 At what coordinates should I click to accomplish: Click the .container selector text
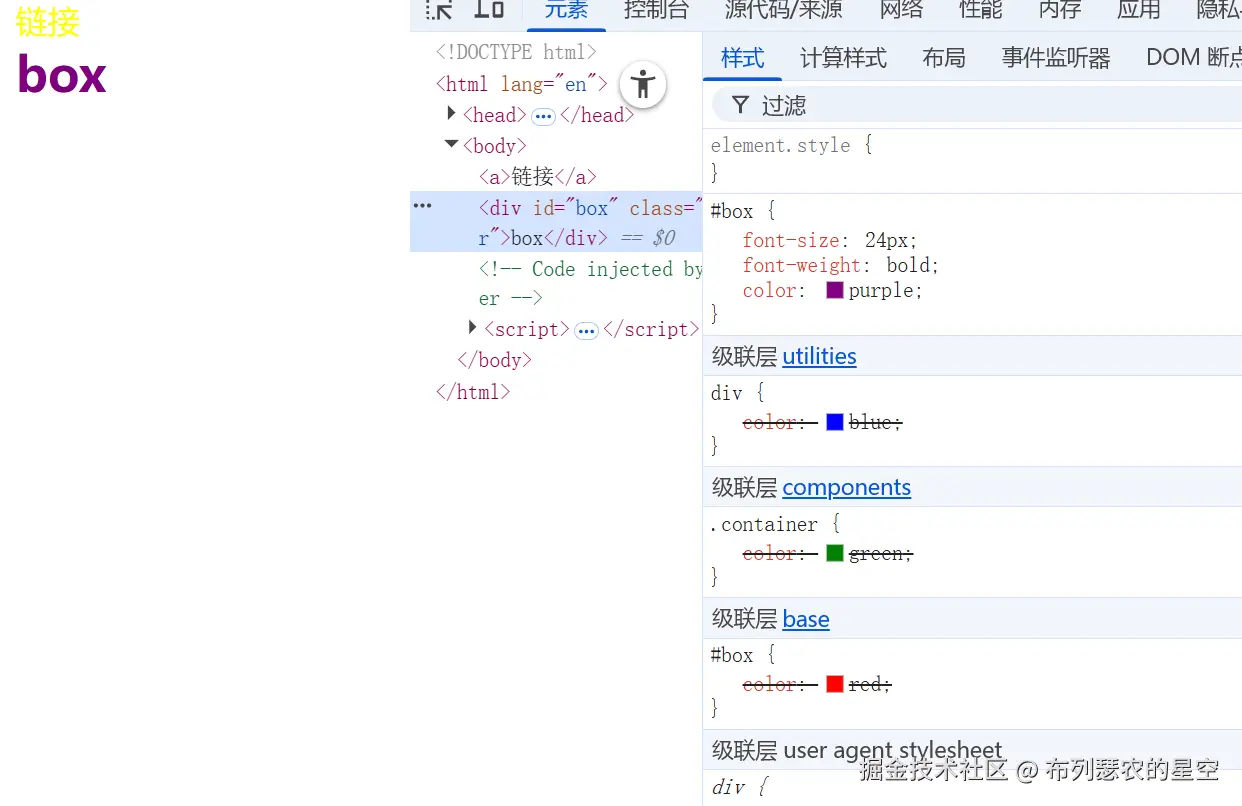(x=763, y=524)
